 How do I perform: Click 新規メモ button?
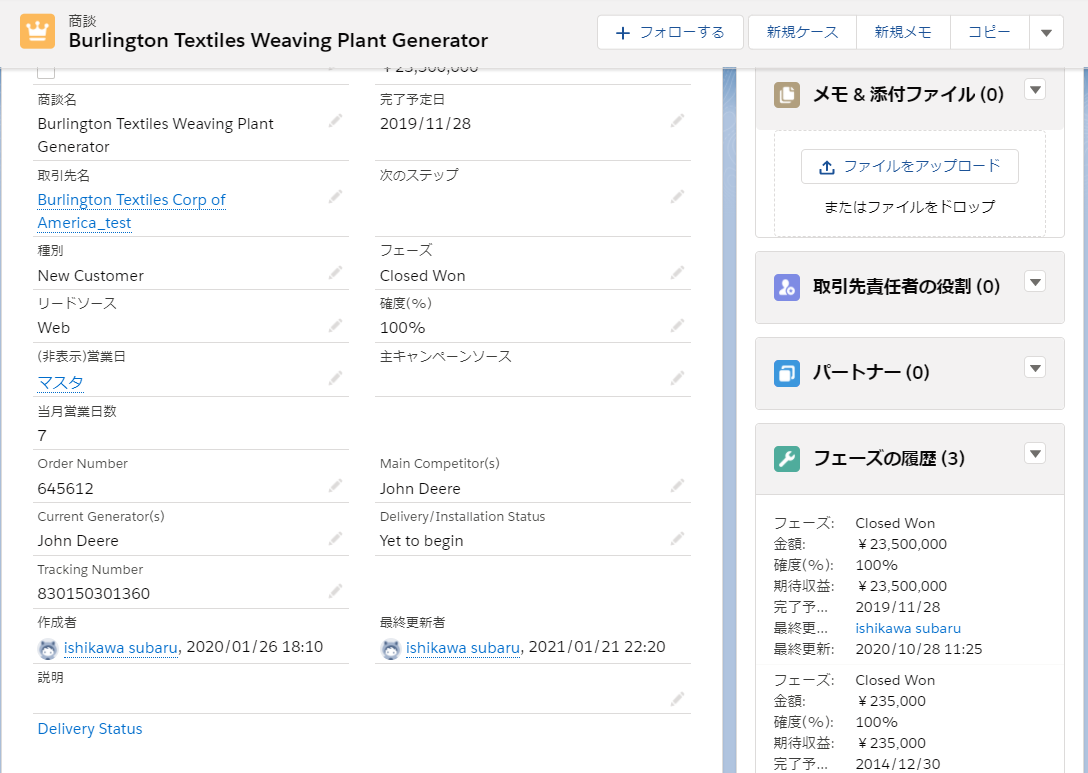(903, 33)
